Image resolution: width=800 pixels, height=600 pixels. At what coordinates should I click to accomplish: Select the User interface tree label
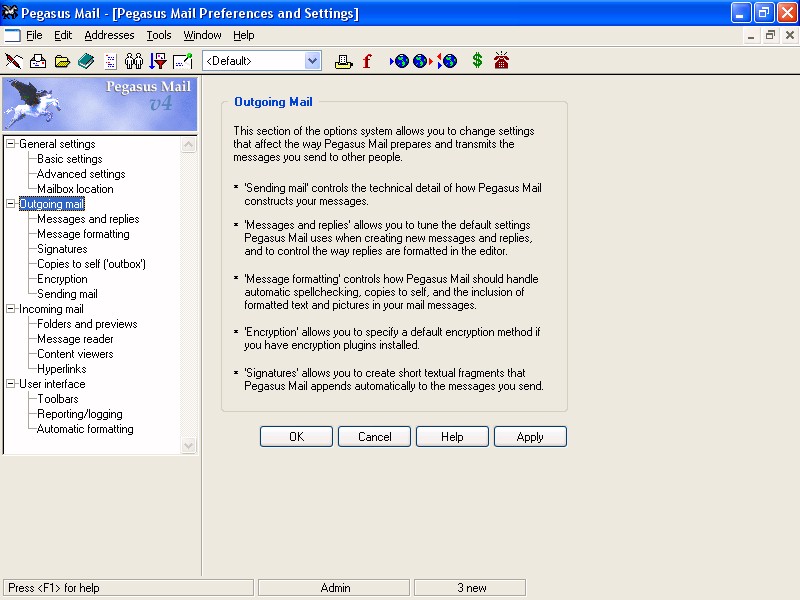pyautogui.click(x=52, y=384)
